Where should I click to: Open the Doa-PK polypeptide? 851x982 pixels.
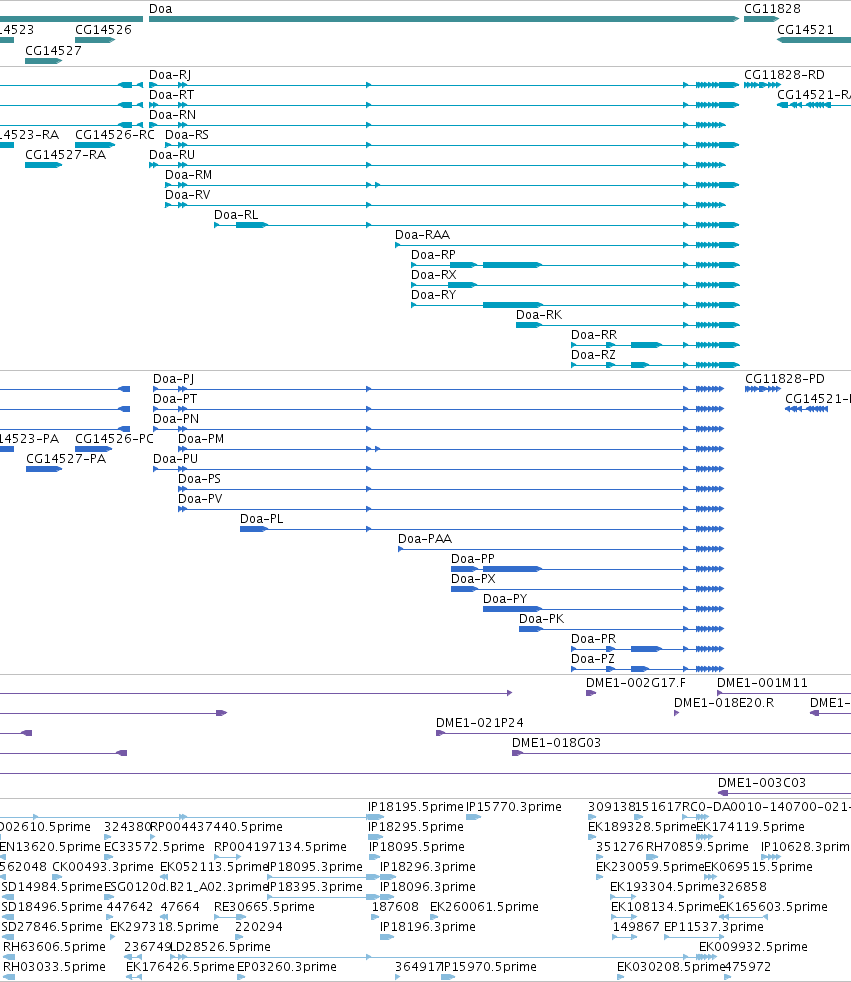(541, 619)
